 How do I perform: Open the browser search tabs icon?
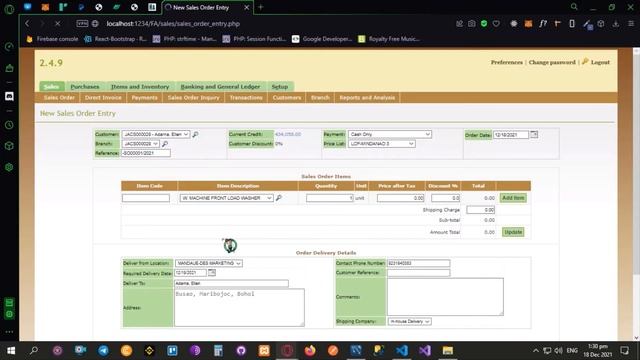(574, 7)
